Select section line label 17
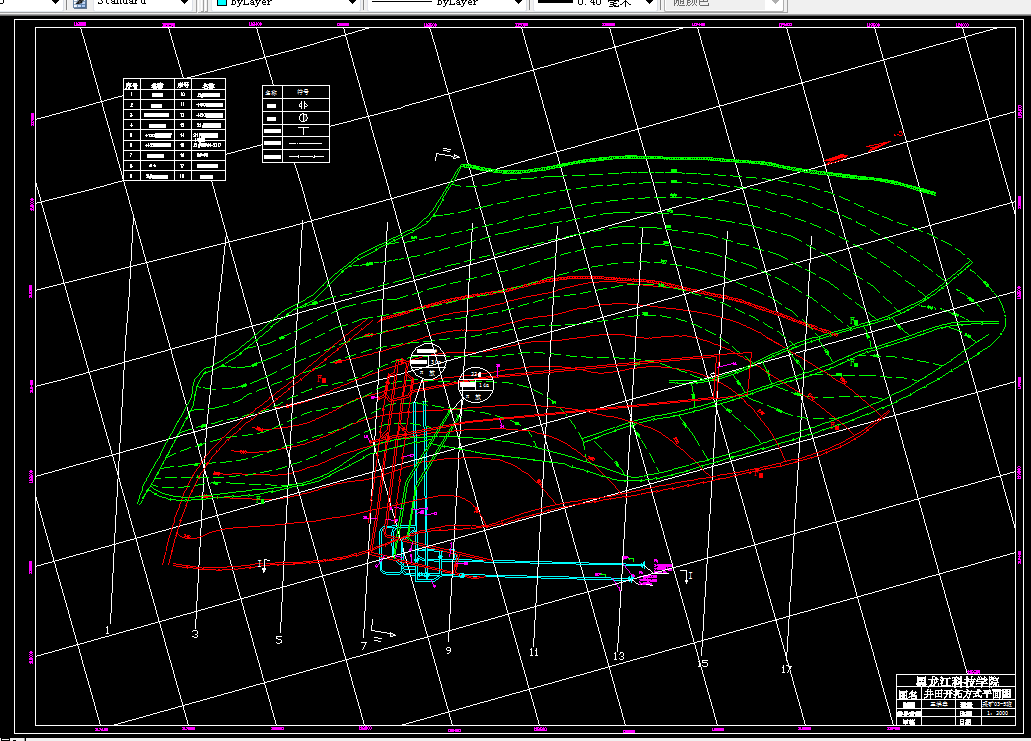1031x741 pixels. (x=786, y=669)
